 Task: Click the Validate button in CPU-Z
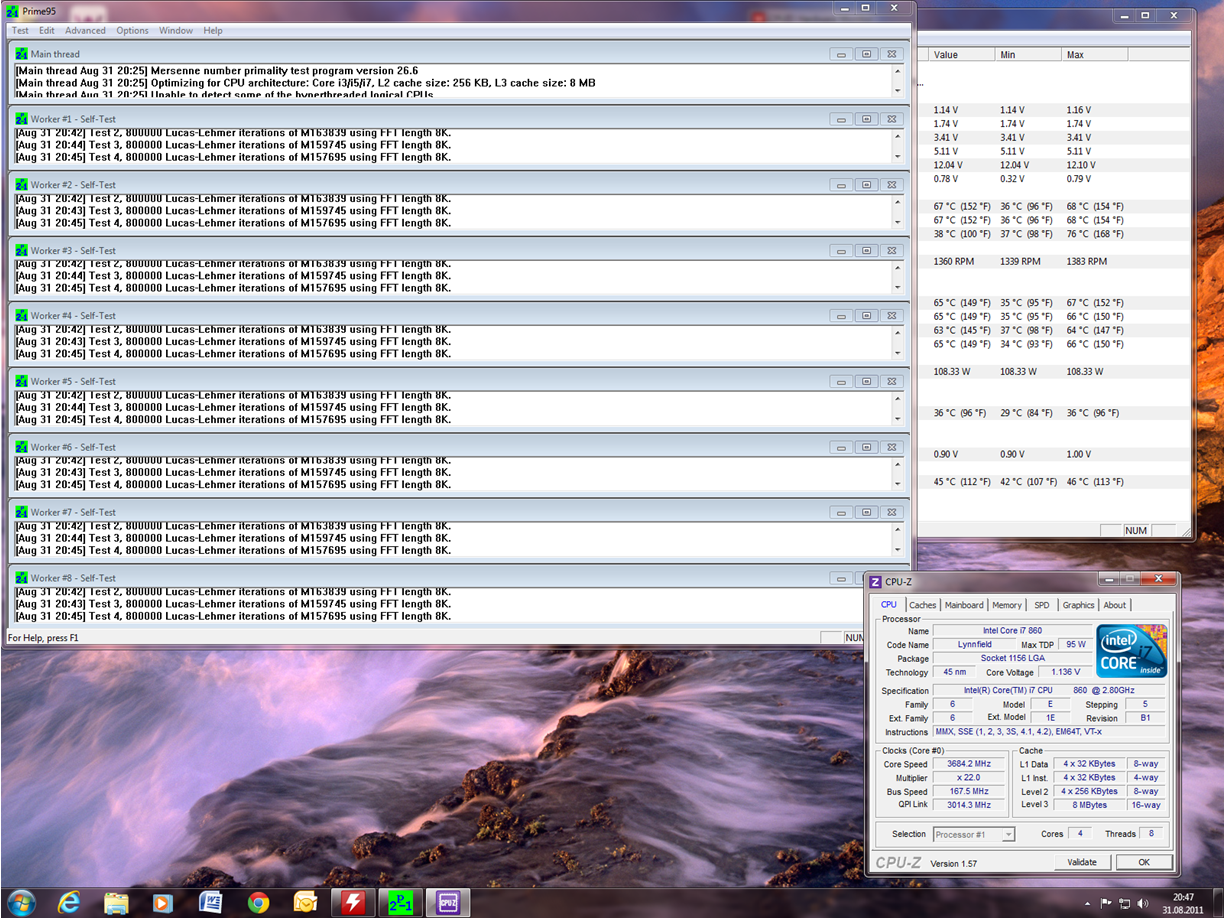1082,862
